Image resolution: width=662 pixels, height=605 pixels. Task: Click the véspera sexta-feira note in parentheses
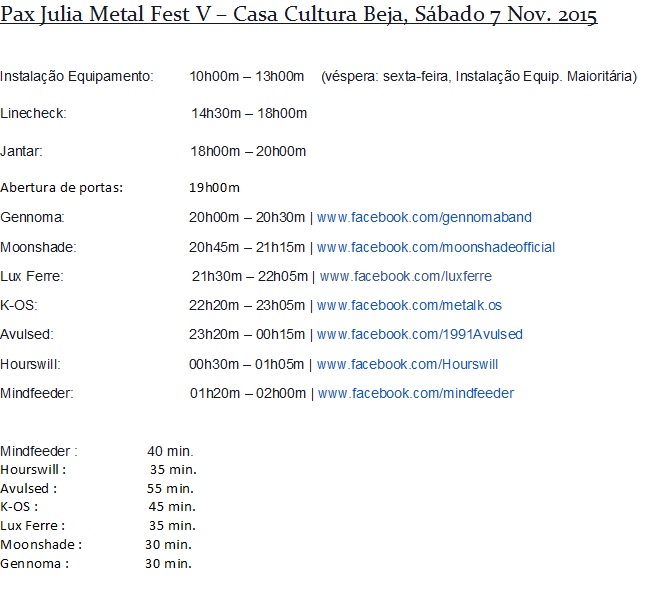tap(479, 76)
